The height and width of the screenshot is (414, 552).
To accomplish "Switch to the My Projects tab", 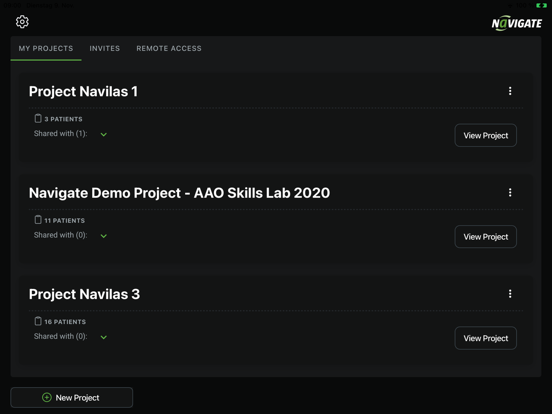I will (x=46, y=48).
